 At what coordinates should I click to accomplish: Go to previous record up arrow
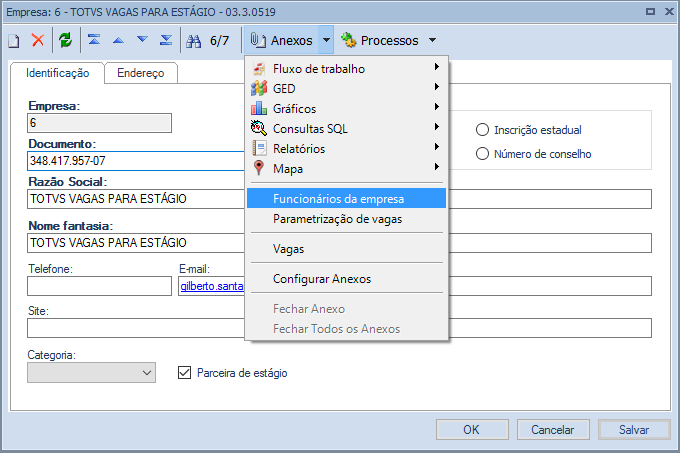pos(118,40)
